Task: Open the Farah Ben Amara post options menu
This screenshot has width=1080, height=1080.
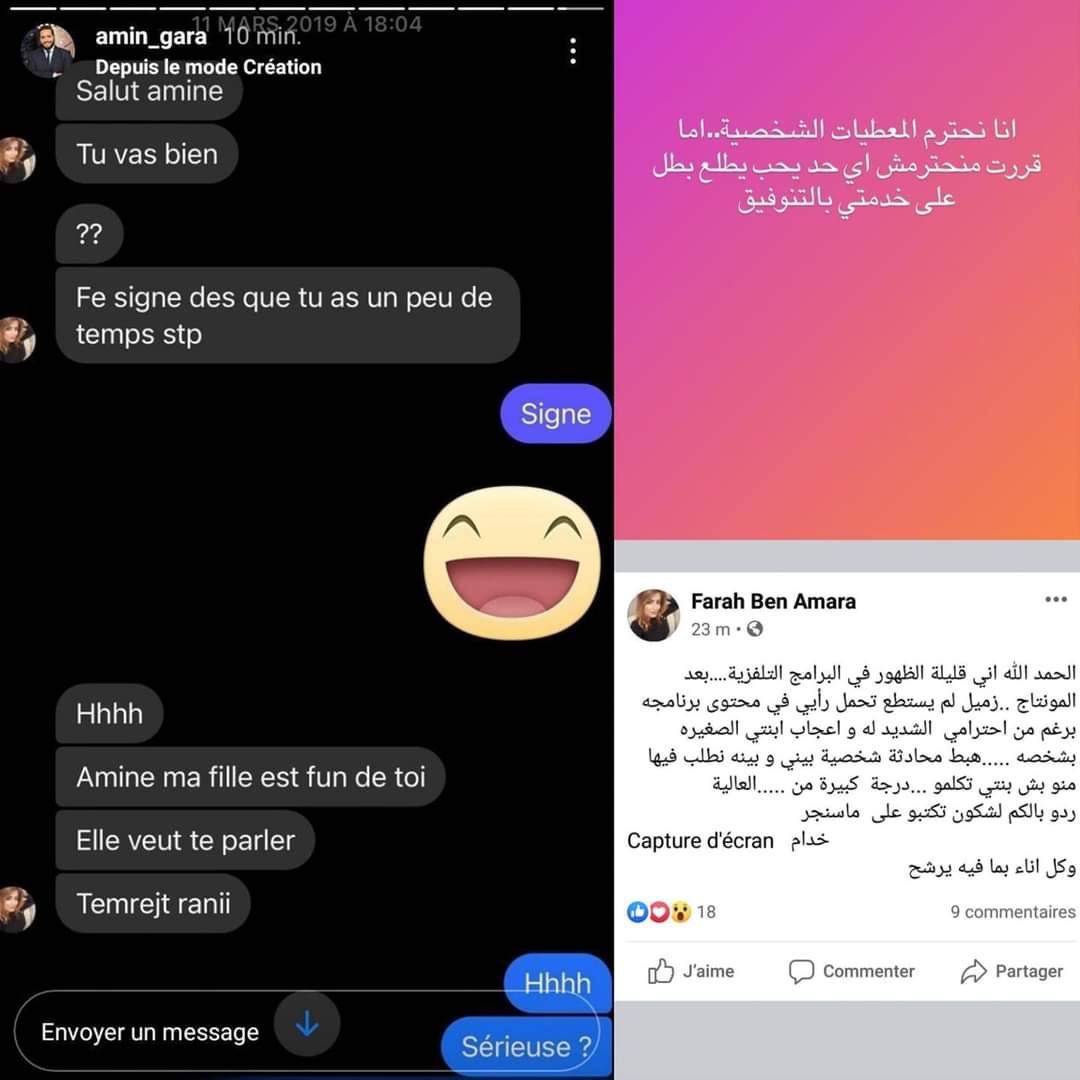Action: (1055, 599)
